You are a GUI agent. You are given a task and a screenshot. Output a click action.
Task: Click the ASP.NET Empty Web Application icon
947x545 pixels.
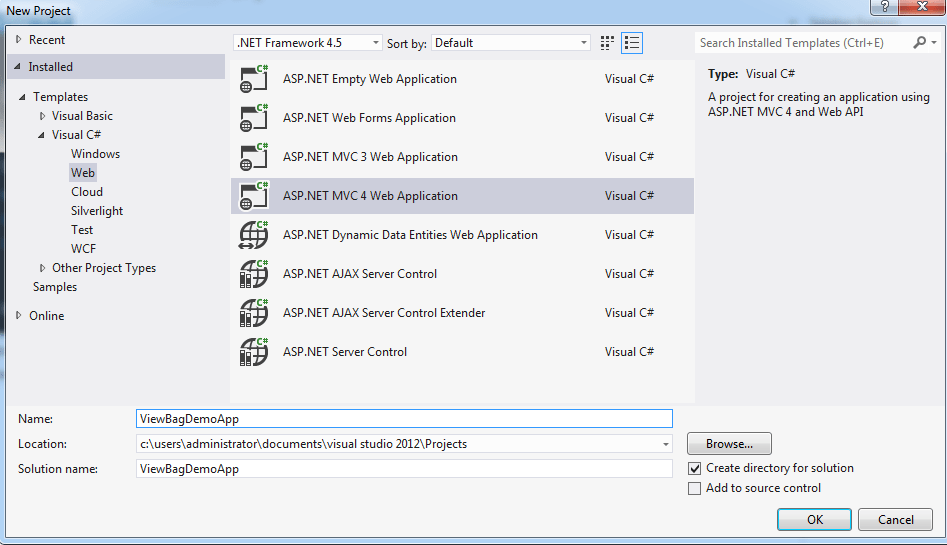pyautogui.click(x=254, y=79)
